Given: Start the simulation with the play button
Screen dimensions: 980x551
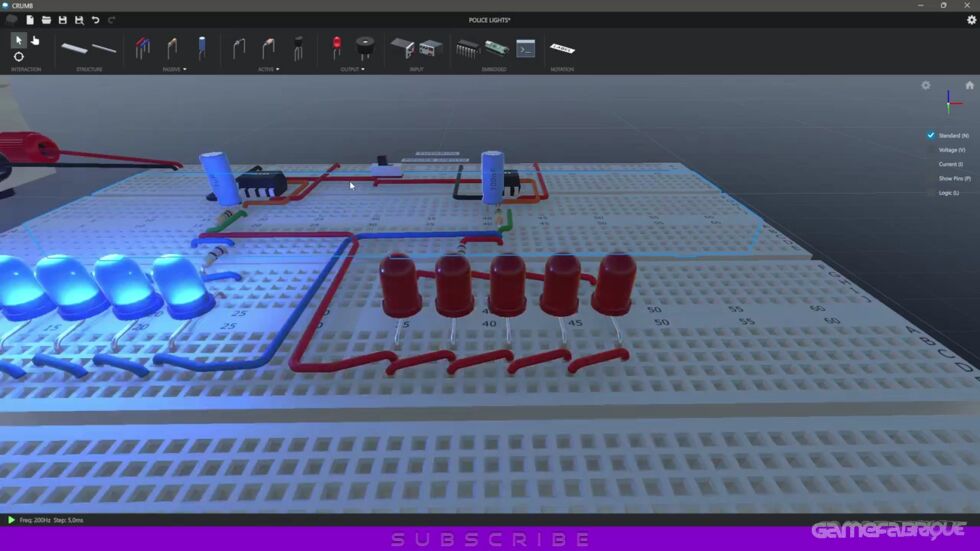Looking at the screenshot, I should click(x=11, y=520).
